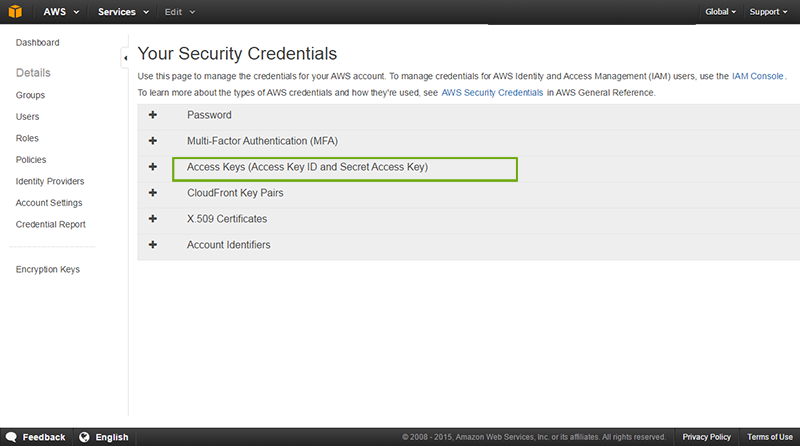Expand Account Identifiers plus icon

coord(153,245)
